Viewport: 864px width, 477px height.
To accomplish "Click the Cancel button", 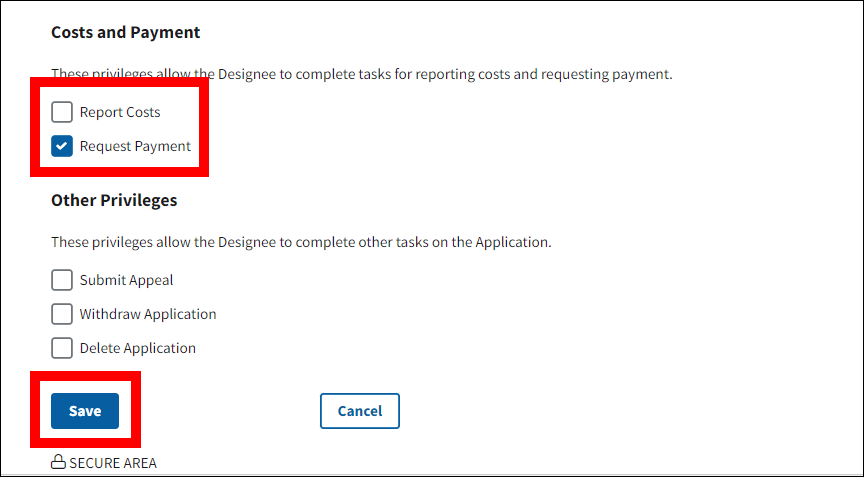I will (359, 411).
